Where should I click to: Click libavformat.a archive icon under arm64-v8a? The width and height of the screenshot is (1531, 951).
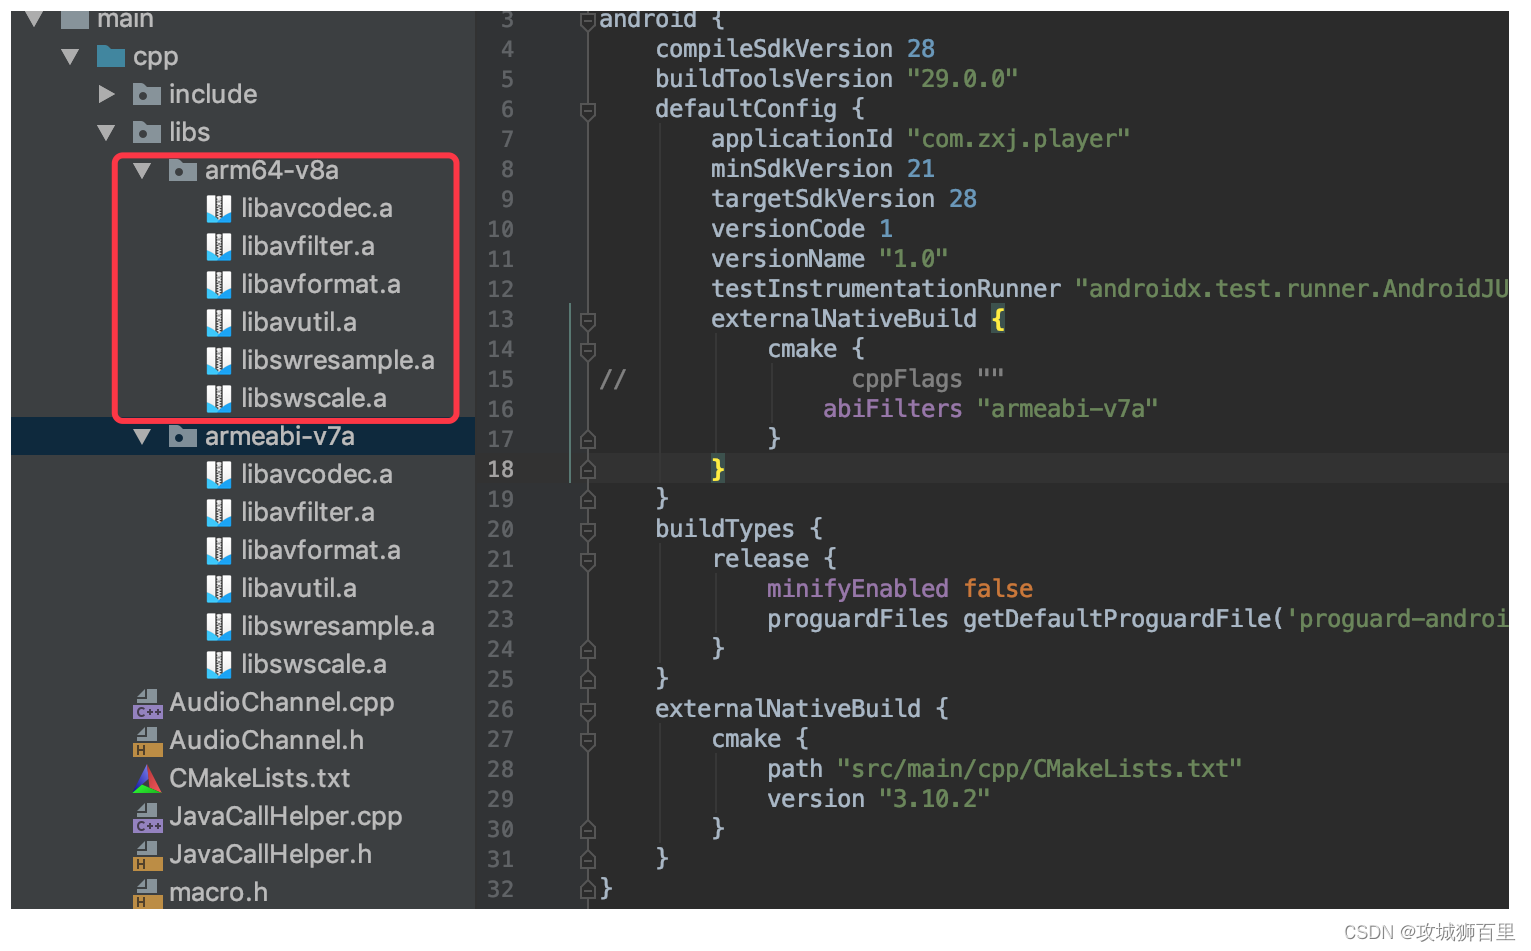pos(219,284)
